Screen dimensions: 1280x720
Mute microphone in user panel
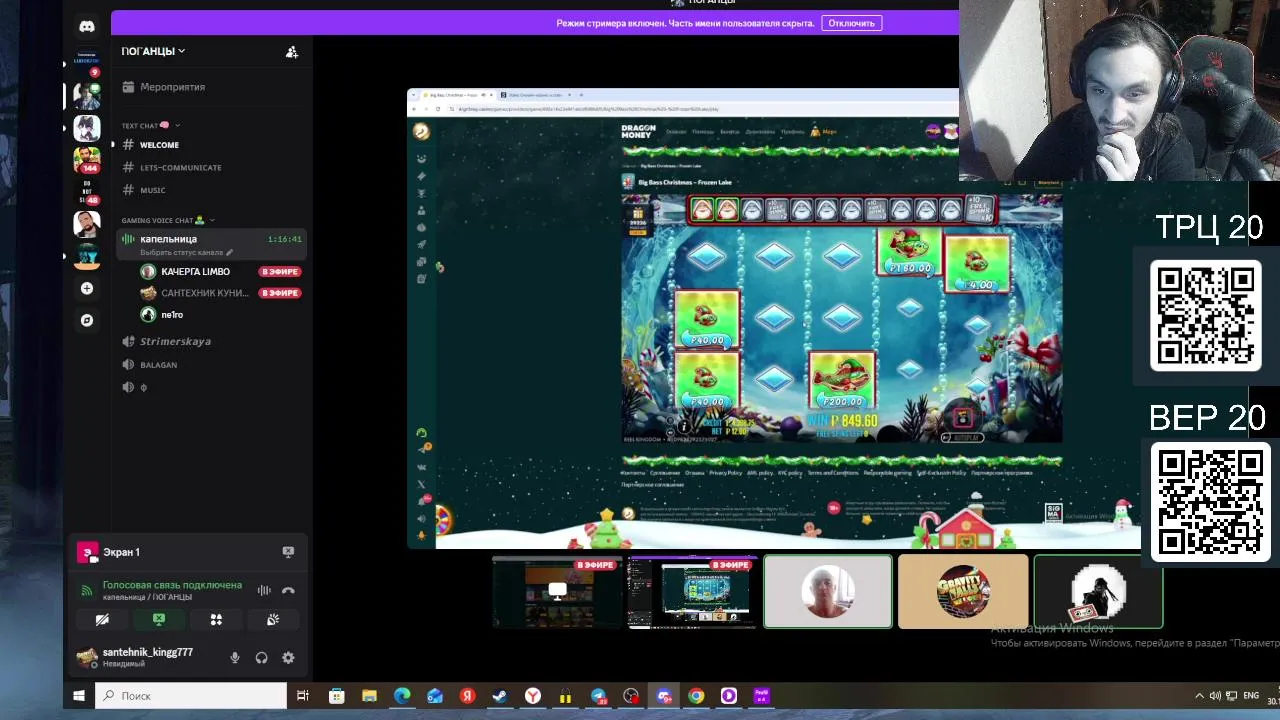click(235, 657)
